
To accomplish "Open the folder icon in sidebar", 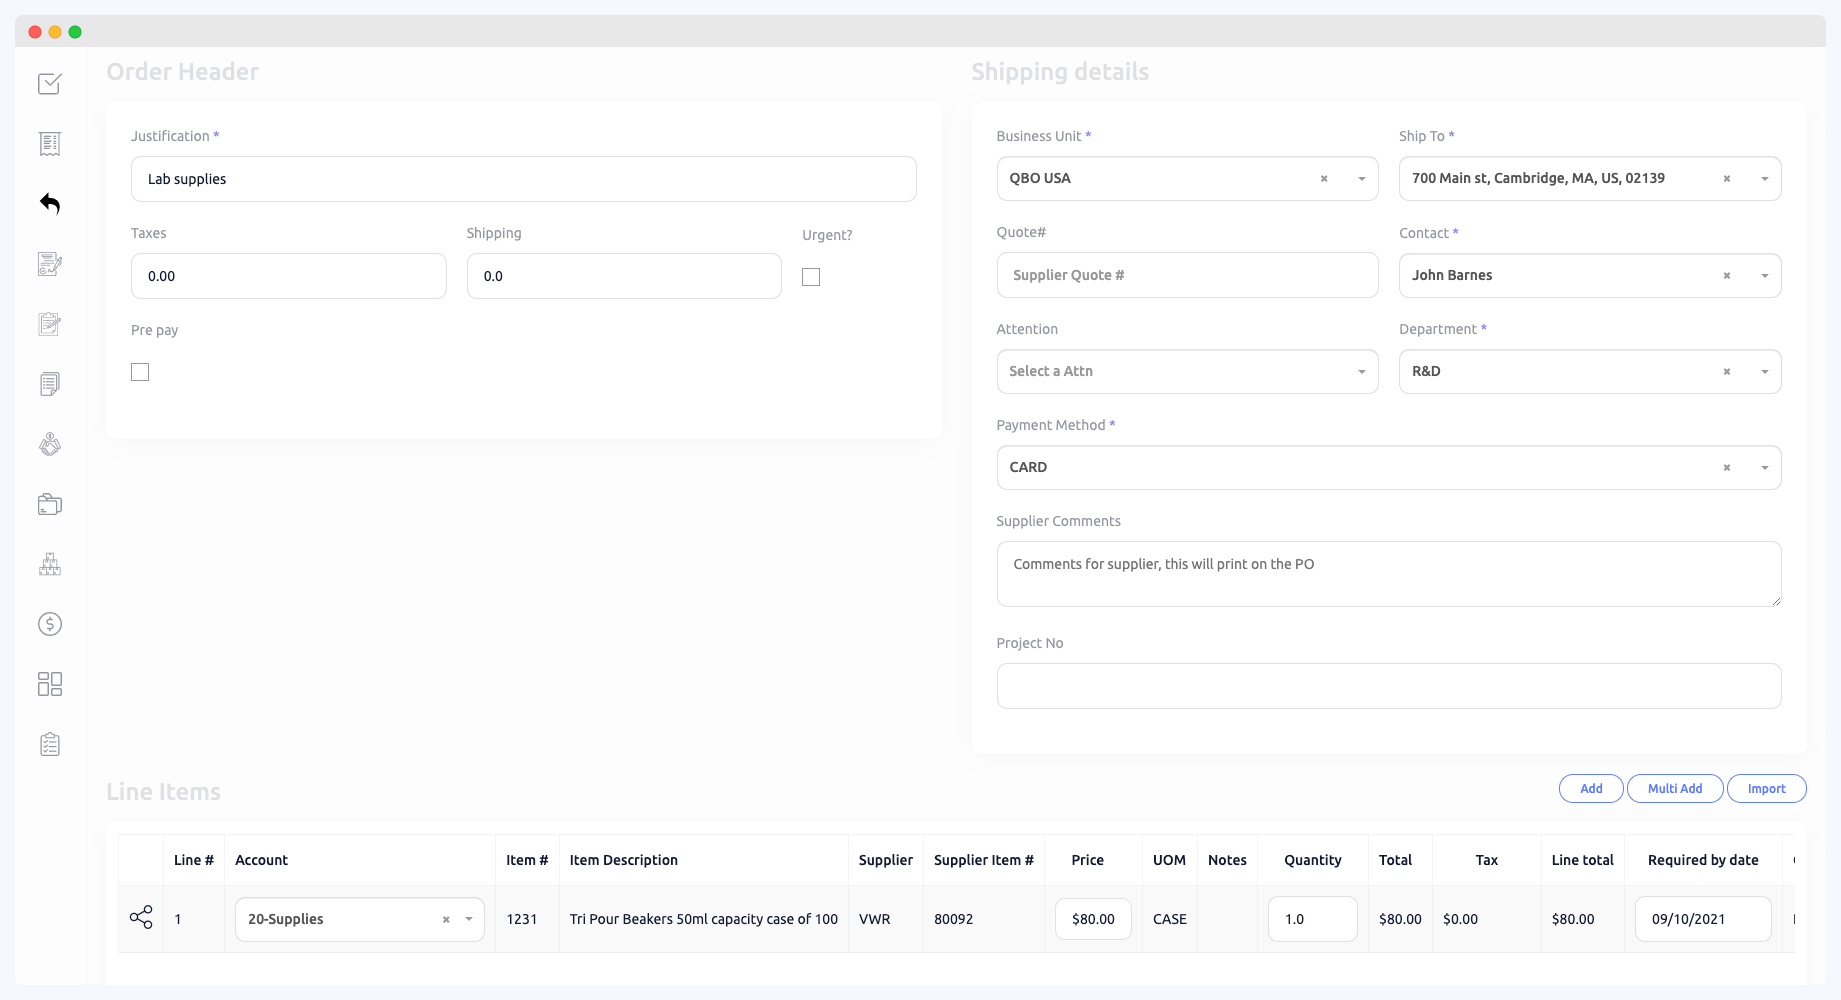I will click(49, 503).
